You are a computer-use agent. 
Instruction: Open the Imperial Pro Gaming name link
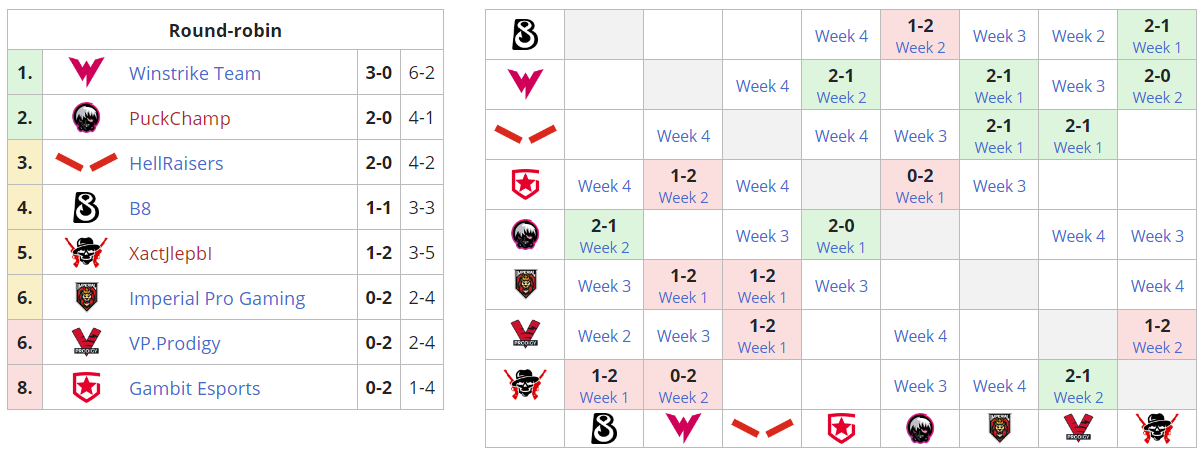(217, 298)
